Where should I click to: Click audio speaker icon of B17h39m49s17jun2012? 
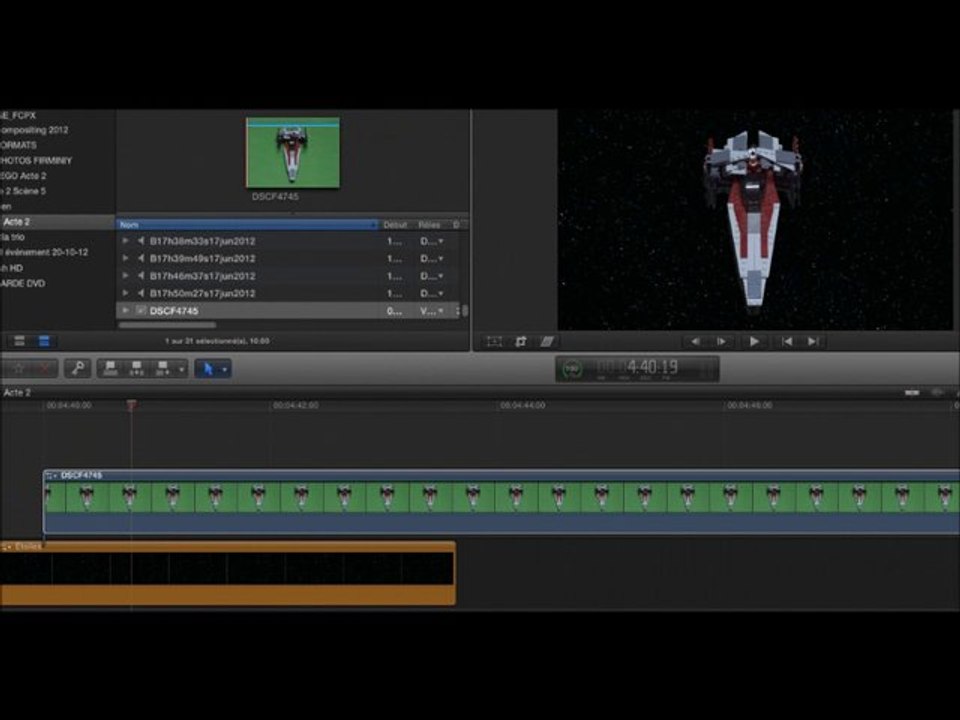tap(141, 258)
